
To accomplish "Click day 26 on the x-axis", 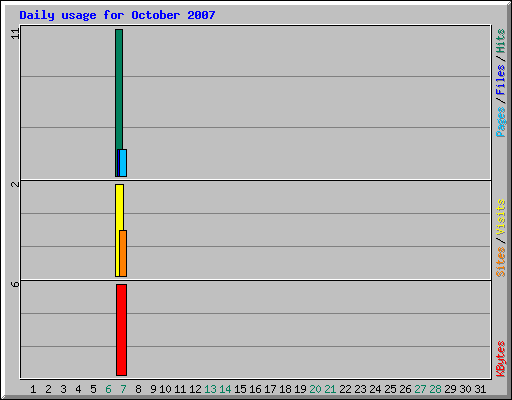I will pyautogui.click(x=405, y=389).
